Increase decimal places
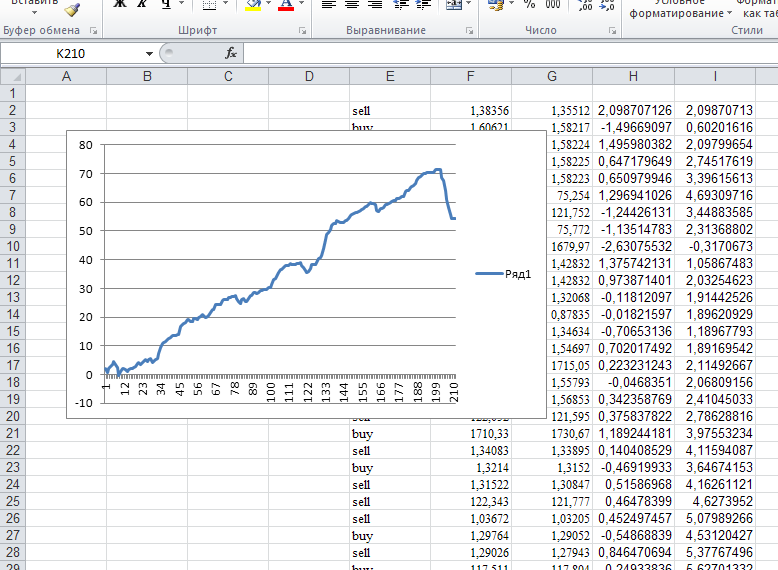Screen dimensions: 778x570 [584, 4]
